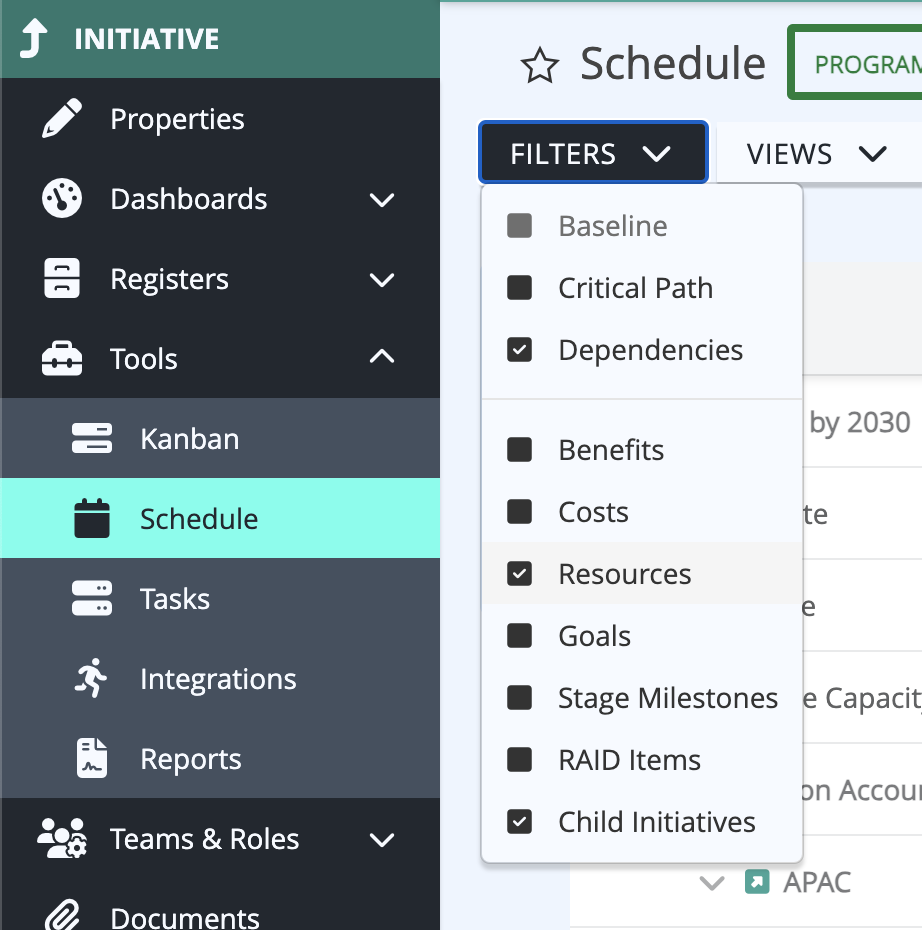Expand the APAC row chevron

(x=712, y=883)
